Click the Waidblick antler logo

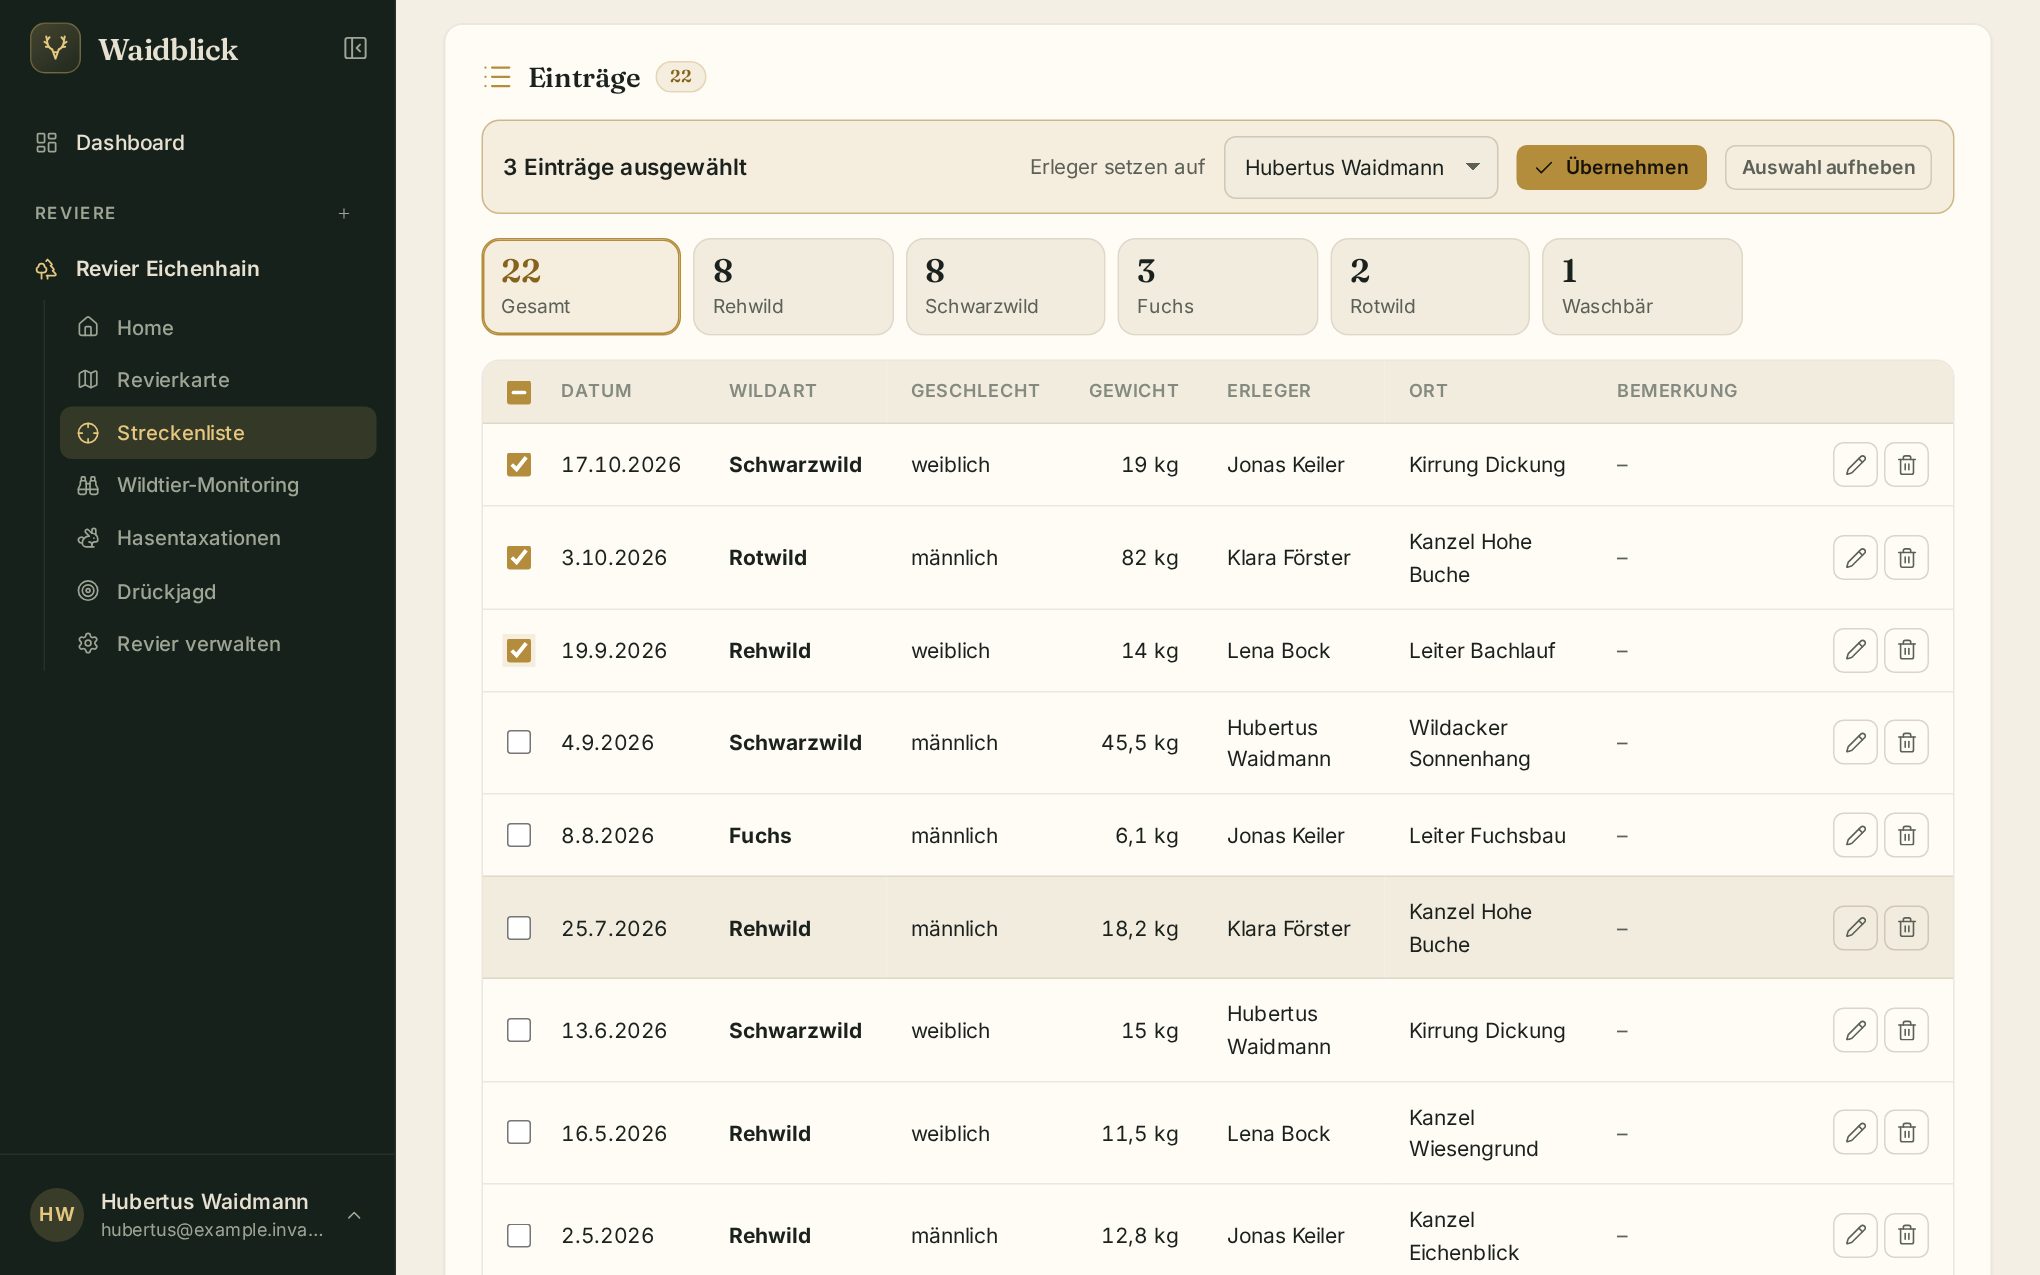55,48
